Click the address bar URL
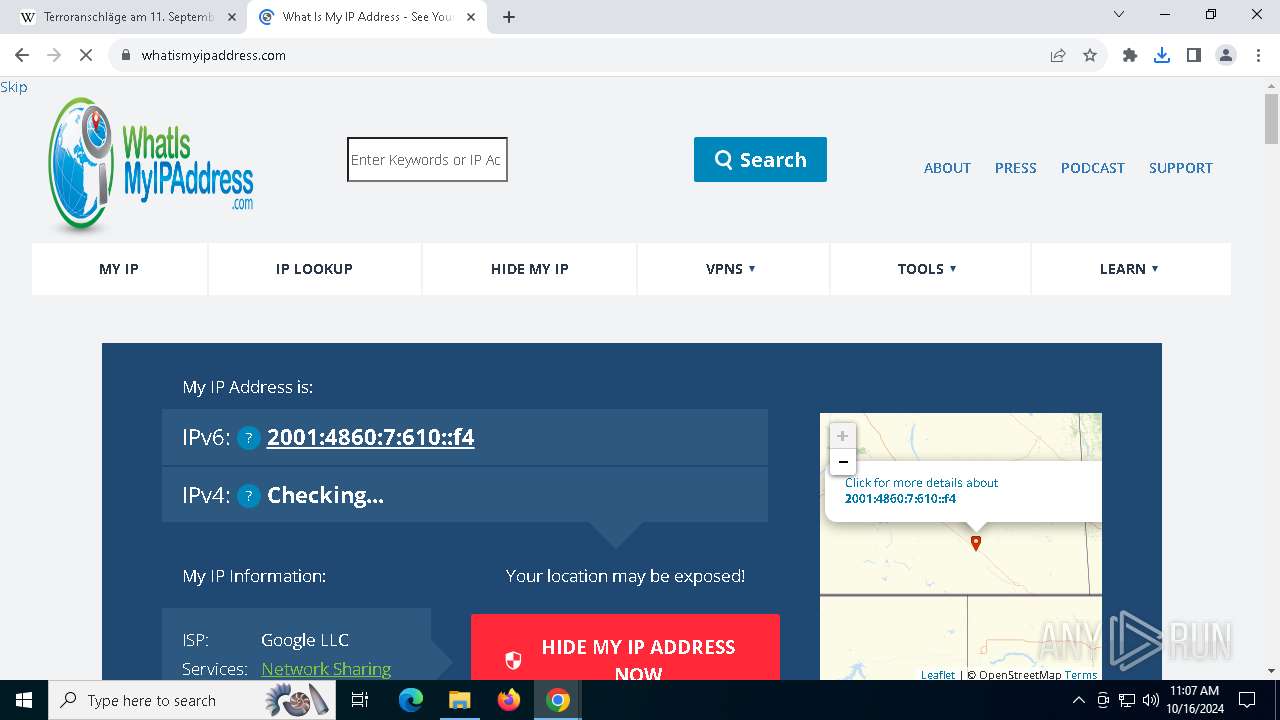1280x720 pixels. pos(214,55)
